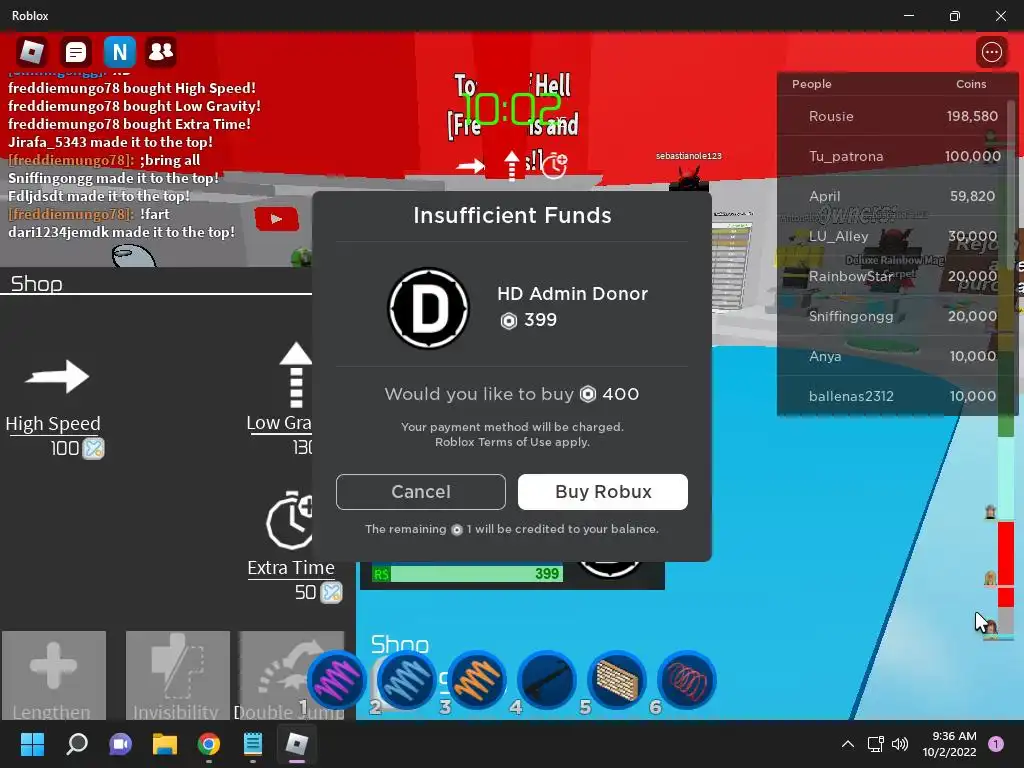Click the blue N icon in top bar
The width and height of the screenshot is (1024, 768).
click(120, 52)
